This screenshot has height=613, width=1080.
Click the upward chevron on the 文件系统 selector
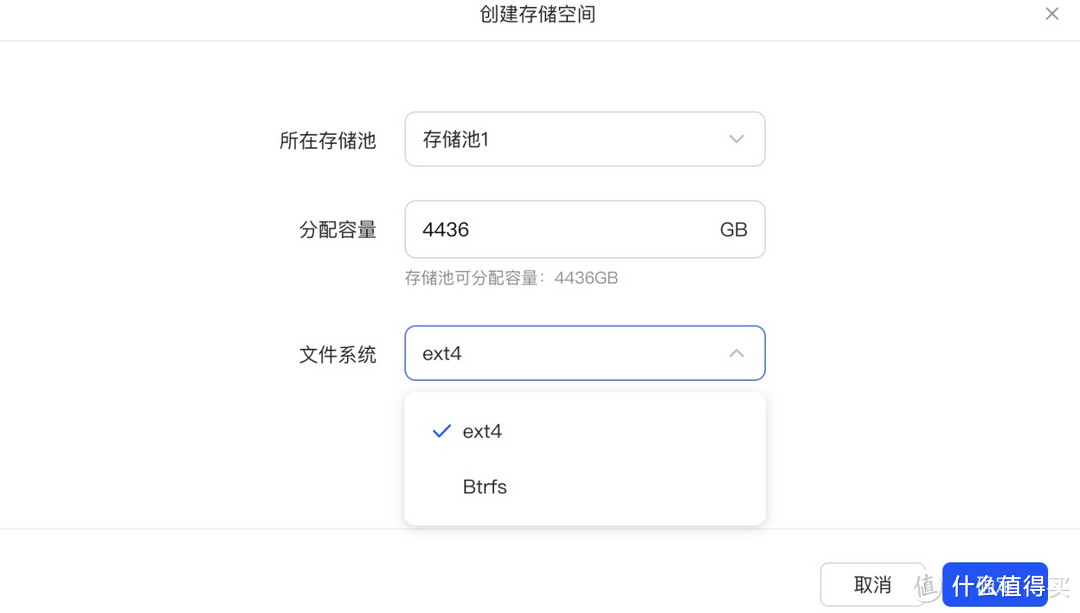[736, 353]
